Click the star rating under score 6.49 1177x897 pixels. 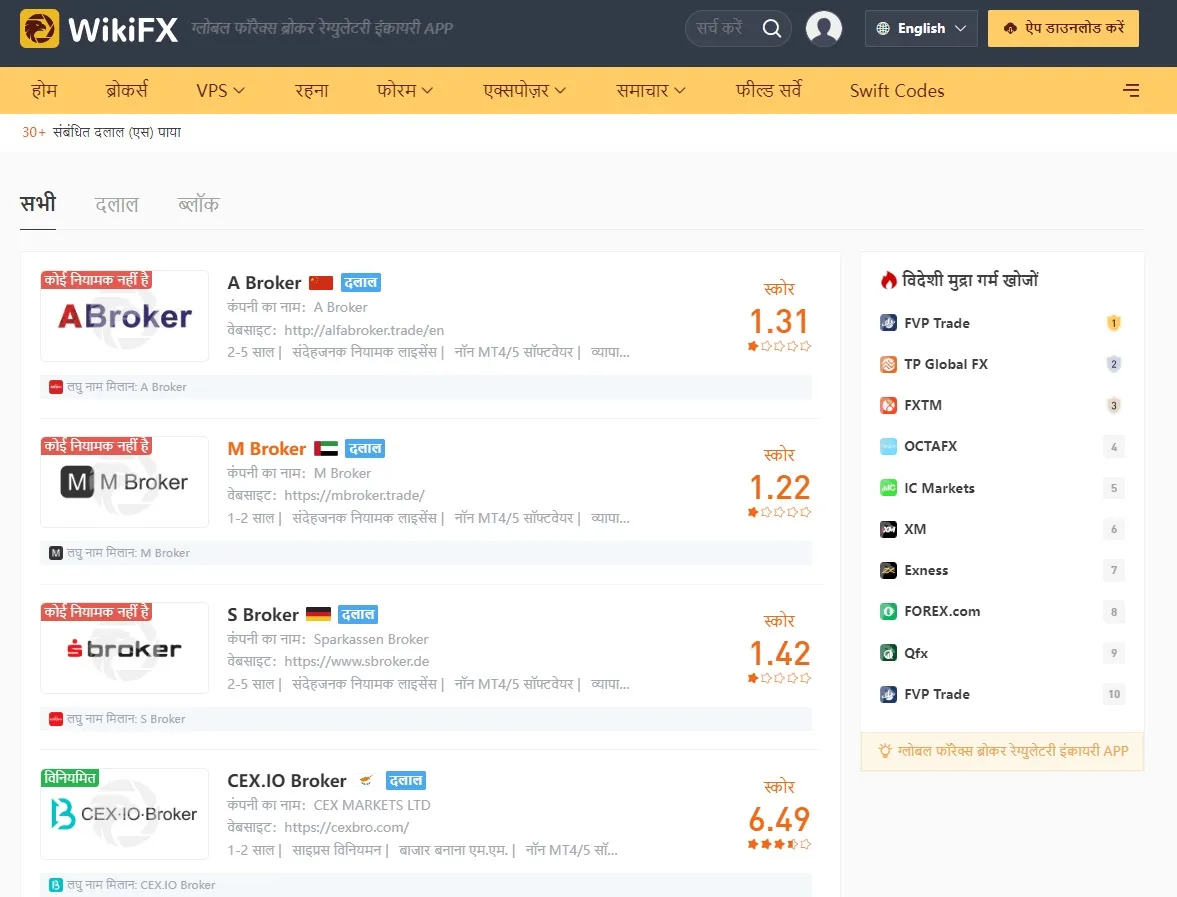click(779, 844)
